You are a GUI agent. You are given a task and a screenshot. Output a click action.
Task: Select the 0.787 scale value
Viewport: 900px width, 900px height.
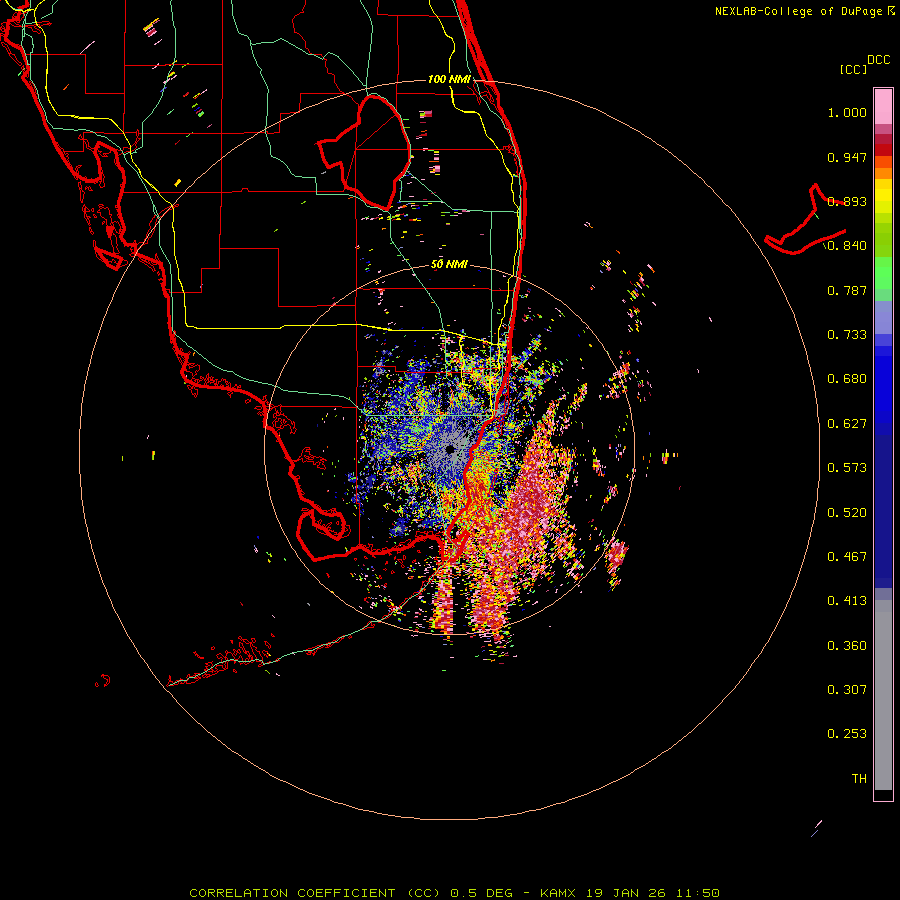coord(847,290)
